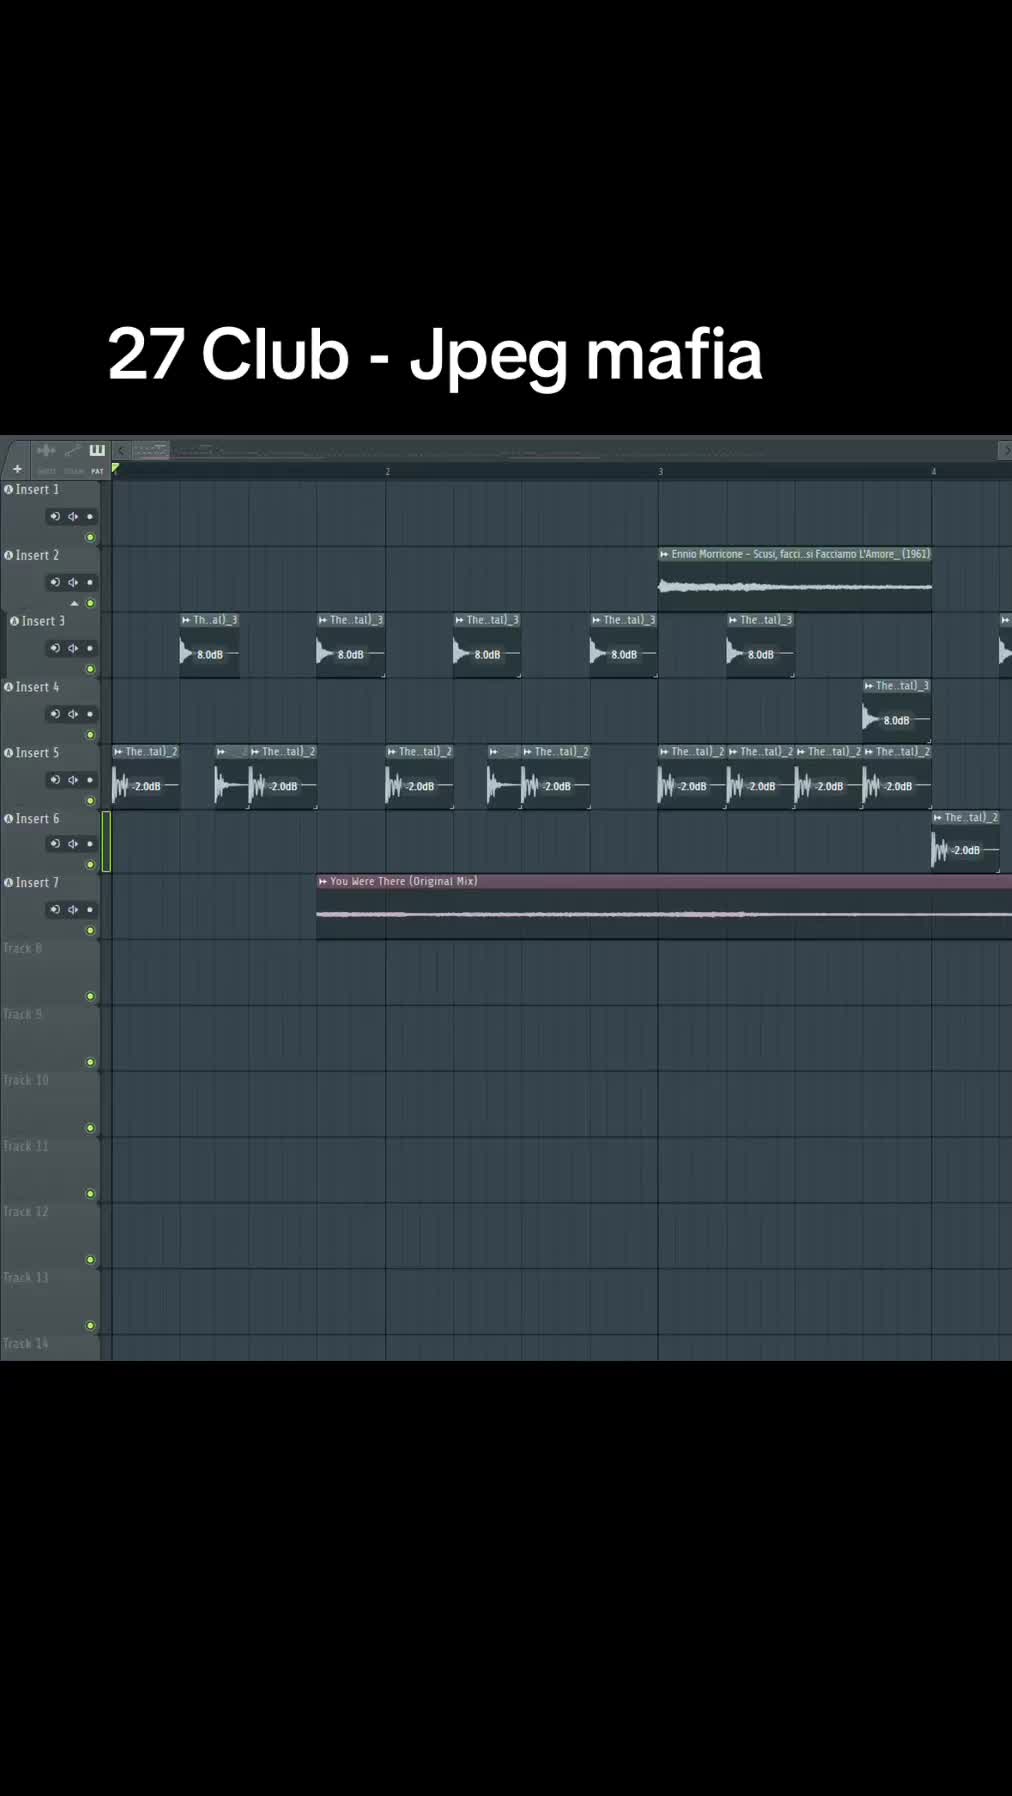Image resolution: width=1012 pixels, height=1796 pixels.
Task: Toggle the green mute LED on Track 10
Action: [90, 1128]
